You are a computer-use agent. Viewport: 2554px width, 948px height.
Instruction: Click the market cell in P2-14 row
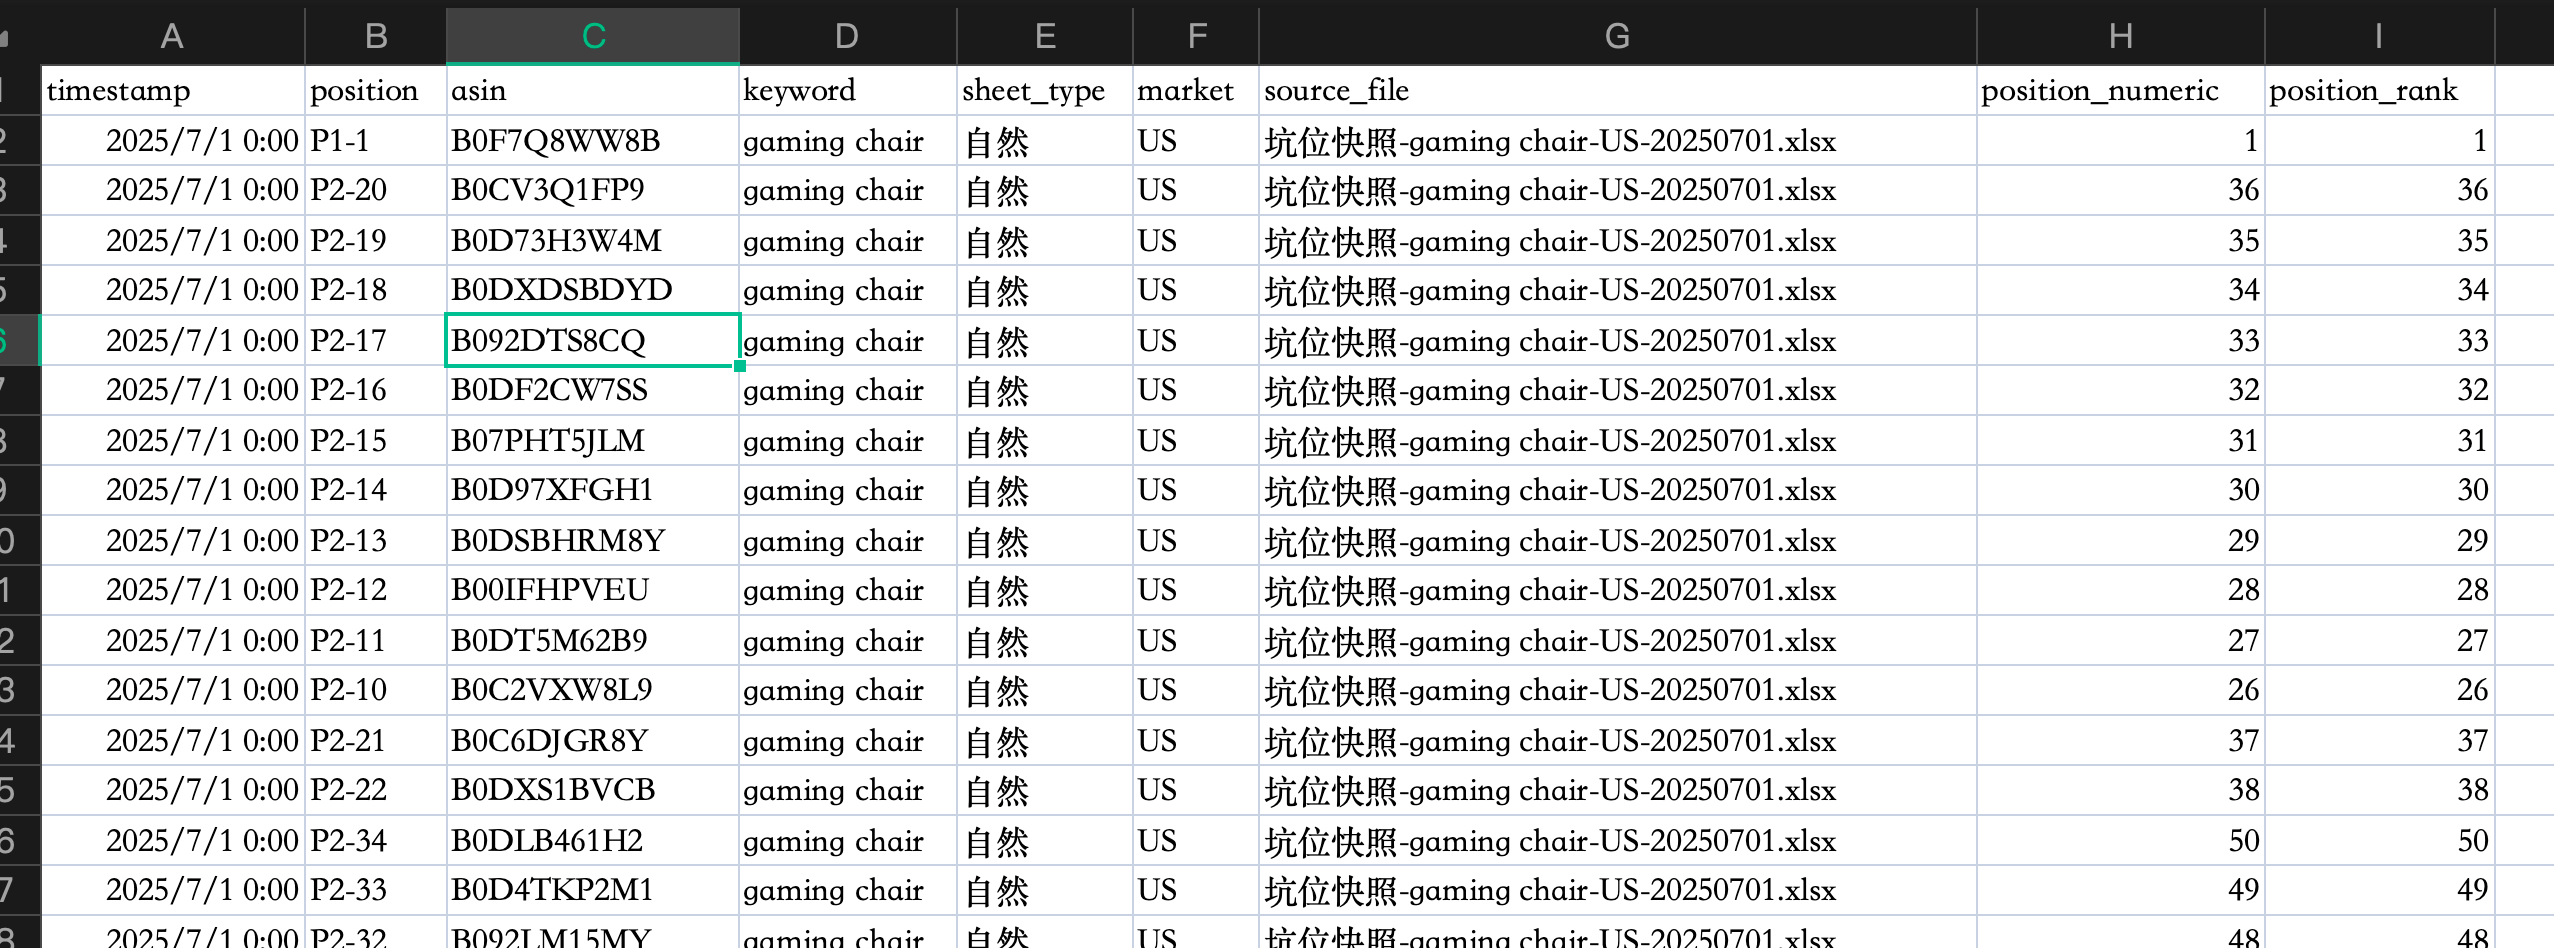coord(1196,490)
